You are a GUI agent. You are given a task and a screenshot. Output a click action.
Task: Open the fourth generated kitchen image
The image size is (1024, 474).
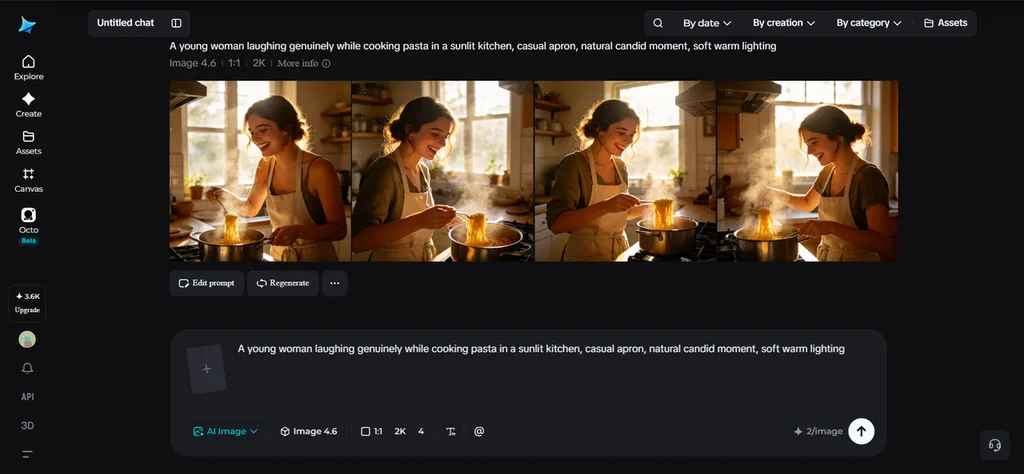pos(807,171)
